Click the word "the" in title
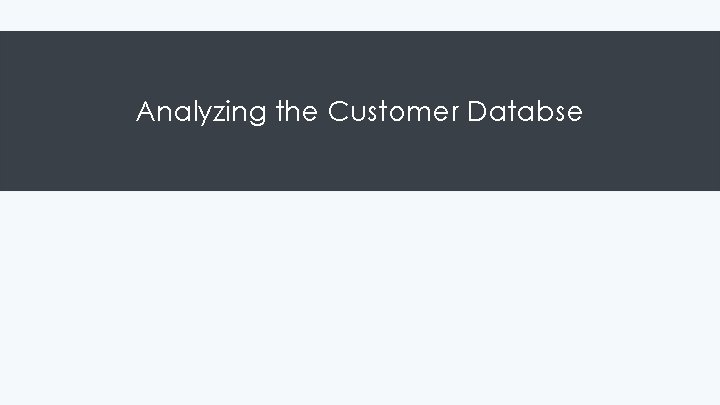 (x=297, y=111)
